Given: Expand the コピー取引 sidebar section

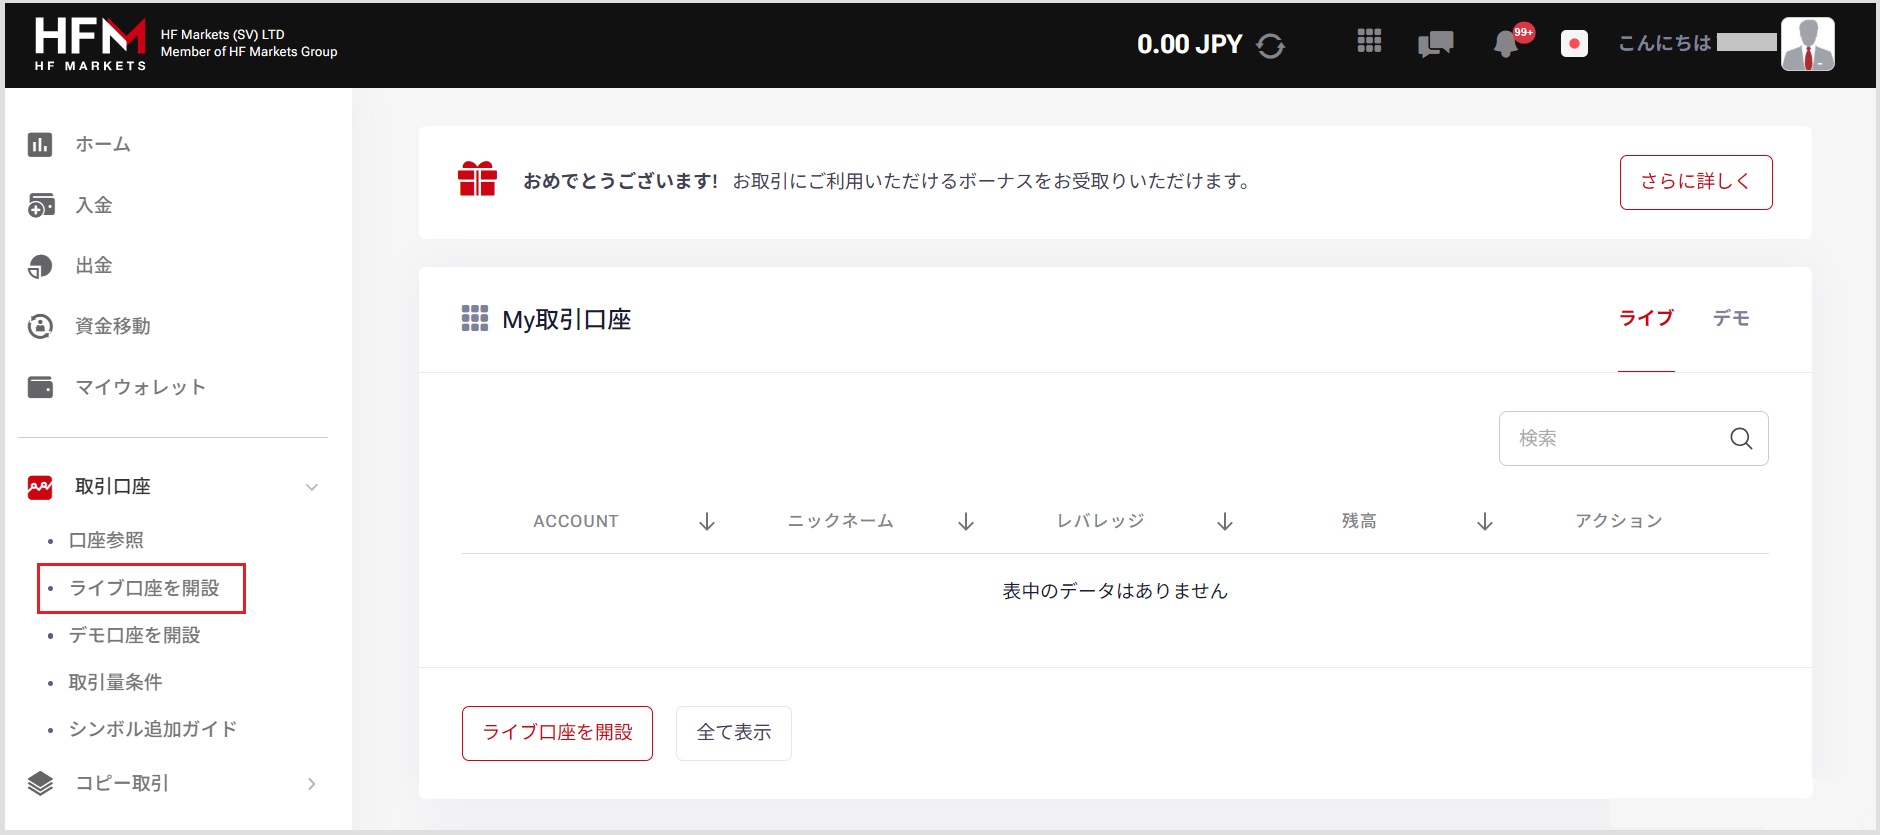Looking at the screenshot, I should point(312,784).
